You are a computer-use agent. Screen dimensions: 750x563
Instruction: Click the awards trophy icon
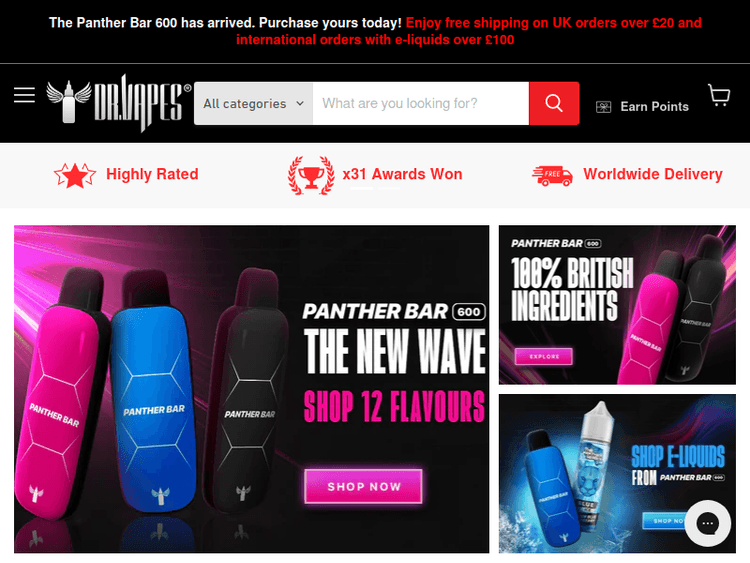coord(311,175)
